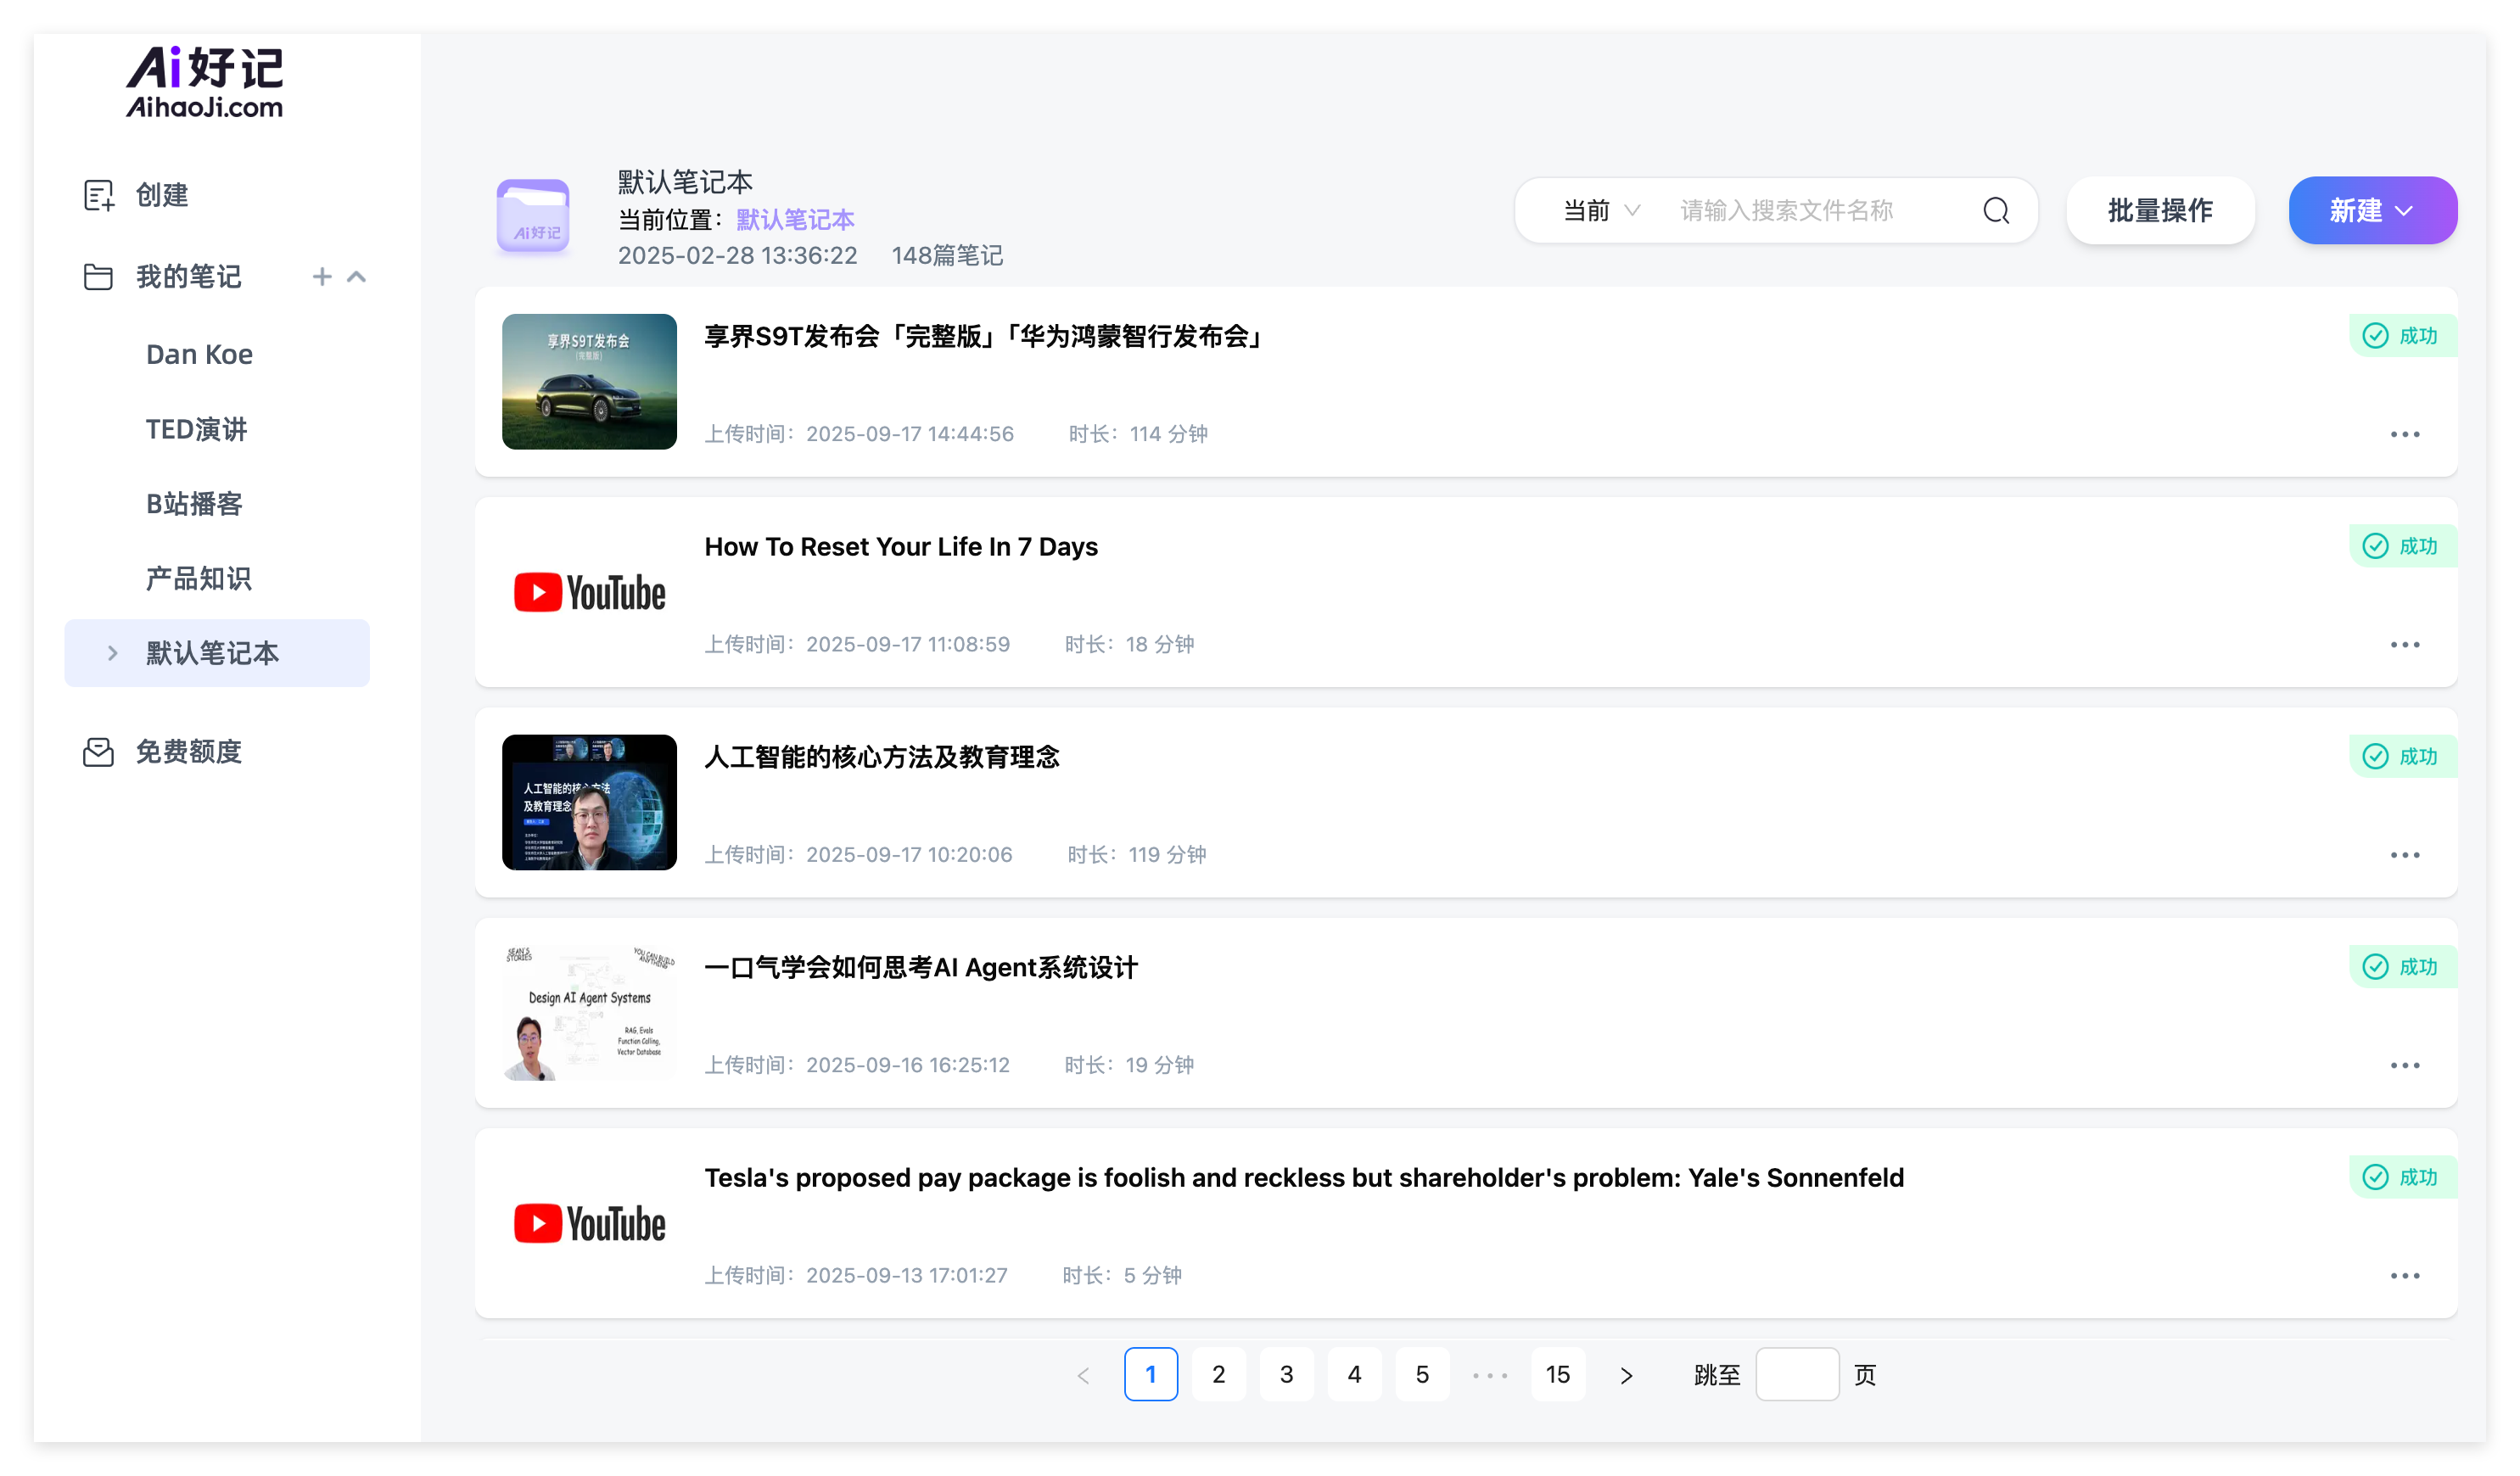The image size is (2520, 1476).
Task: Open the 当前 search scope dropdown
Action: [1601, 211]
